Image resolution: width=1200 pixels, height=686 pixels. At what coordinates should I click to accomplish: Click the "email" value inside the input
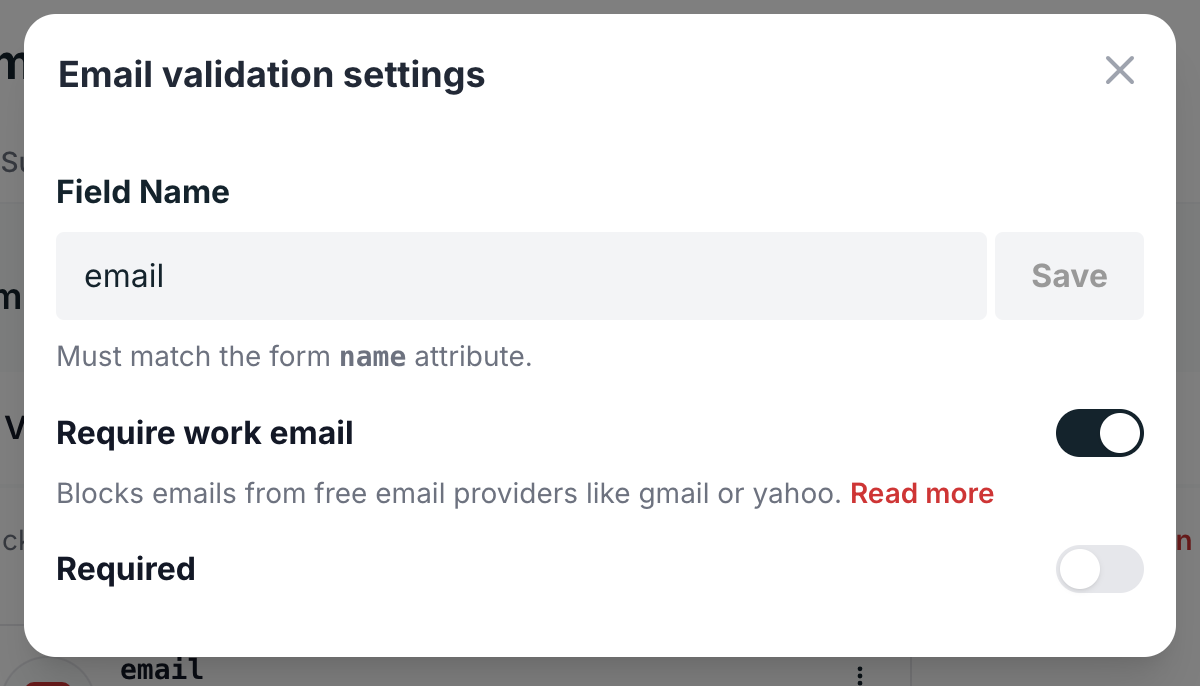point(124,276)
